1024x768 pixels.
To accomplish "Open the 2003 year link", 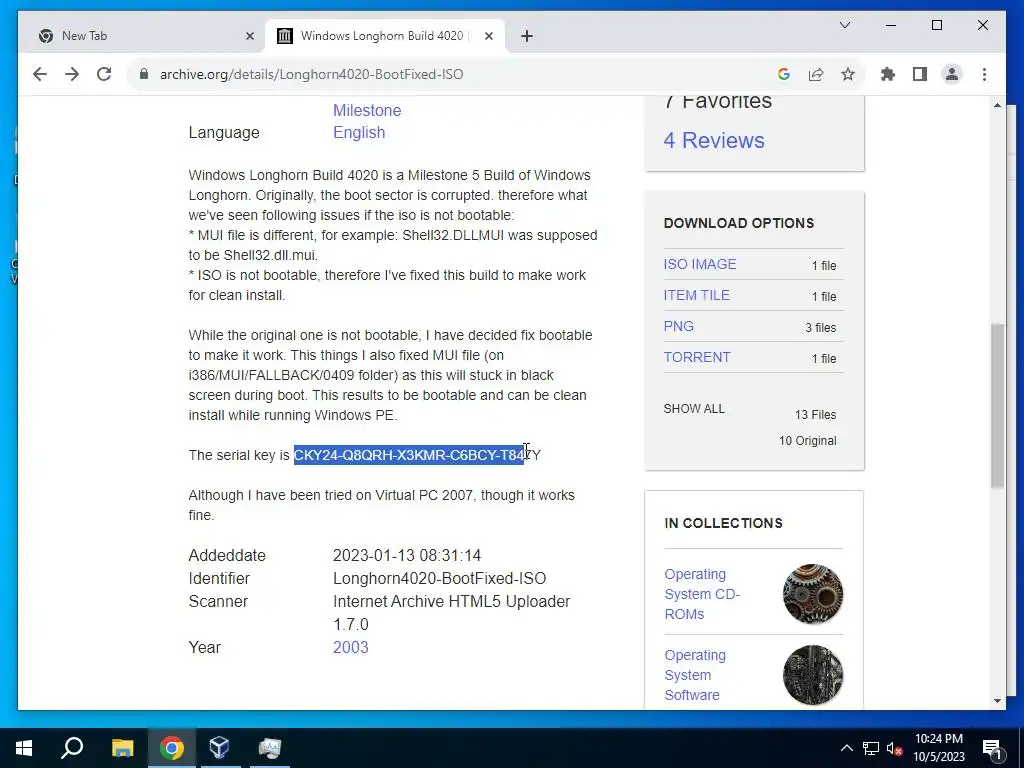I will coord(351,647).
